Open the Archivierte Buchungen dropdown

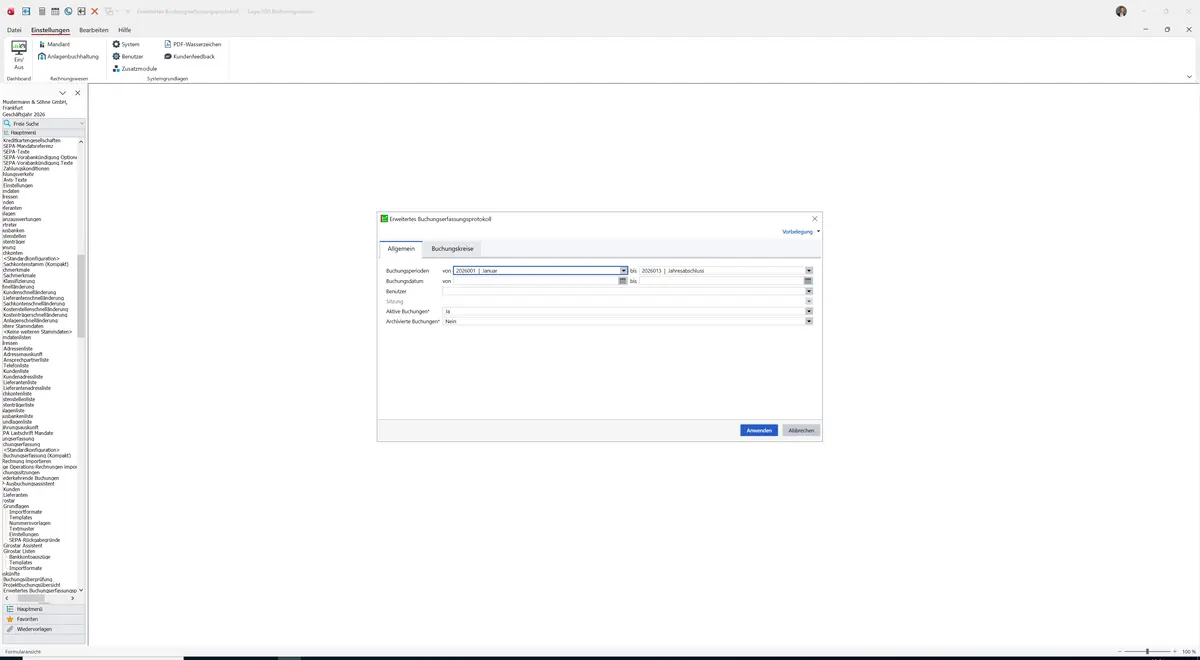click(x=808, y=321)
